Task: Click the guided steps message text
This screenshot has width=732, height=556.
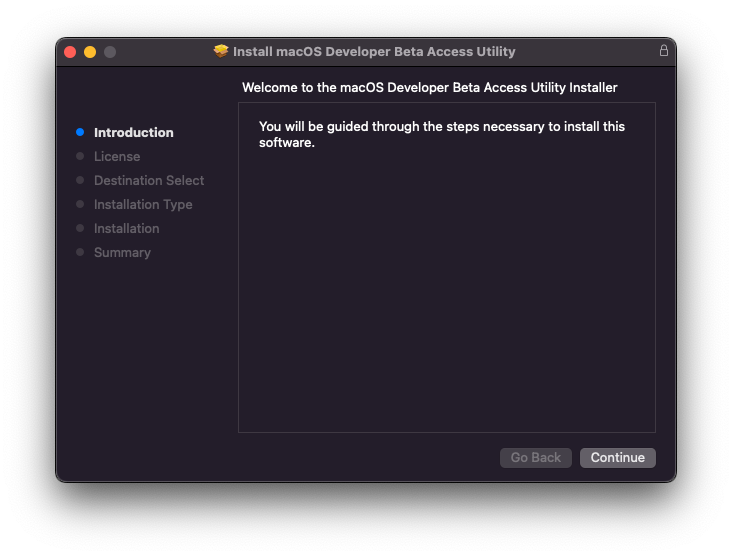Action: pos(442,134)
